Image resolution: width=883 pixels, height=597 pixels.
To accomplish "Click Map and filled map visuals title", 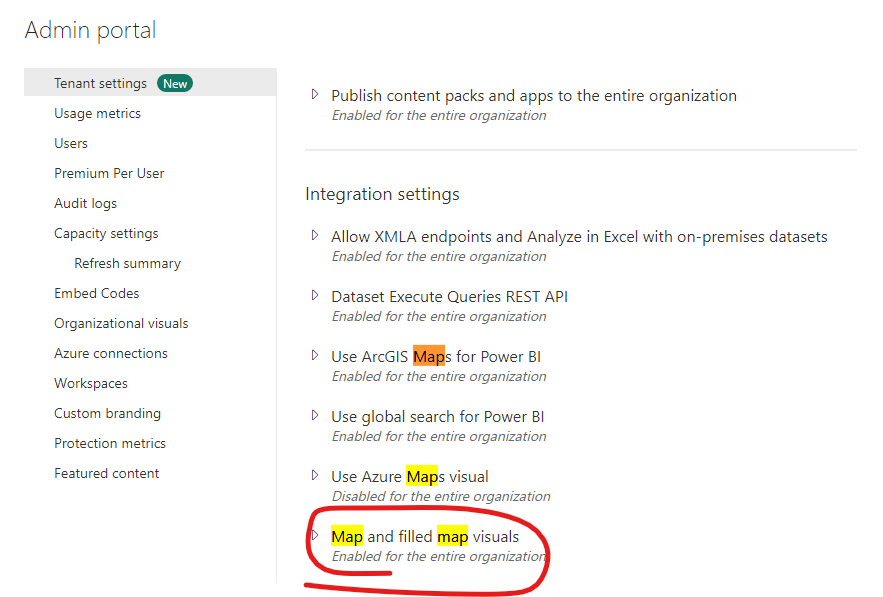I will 425,537.
